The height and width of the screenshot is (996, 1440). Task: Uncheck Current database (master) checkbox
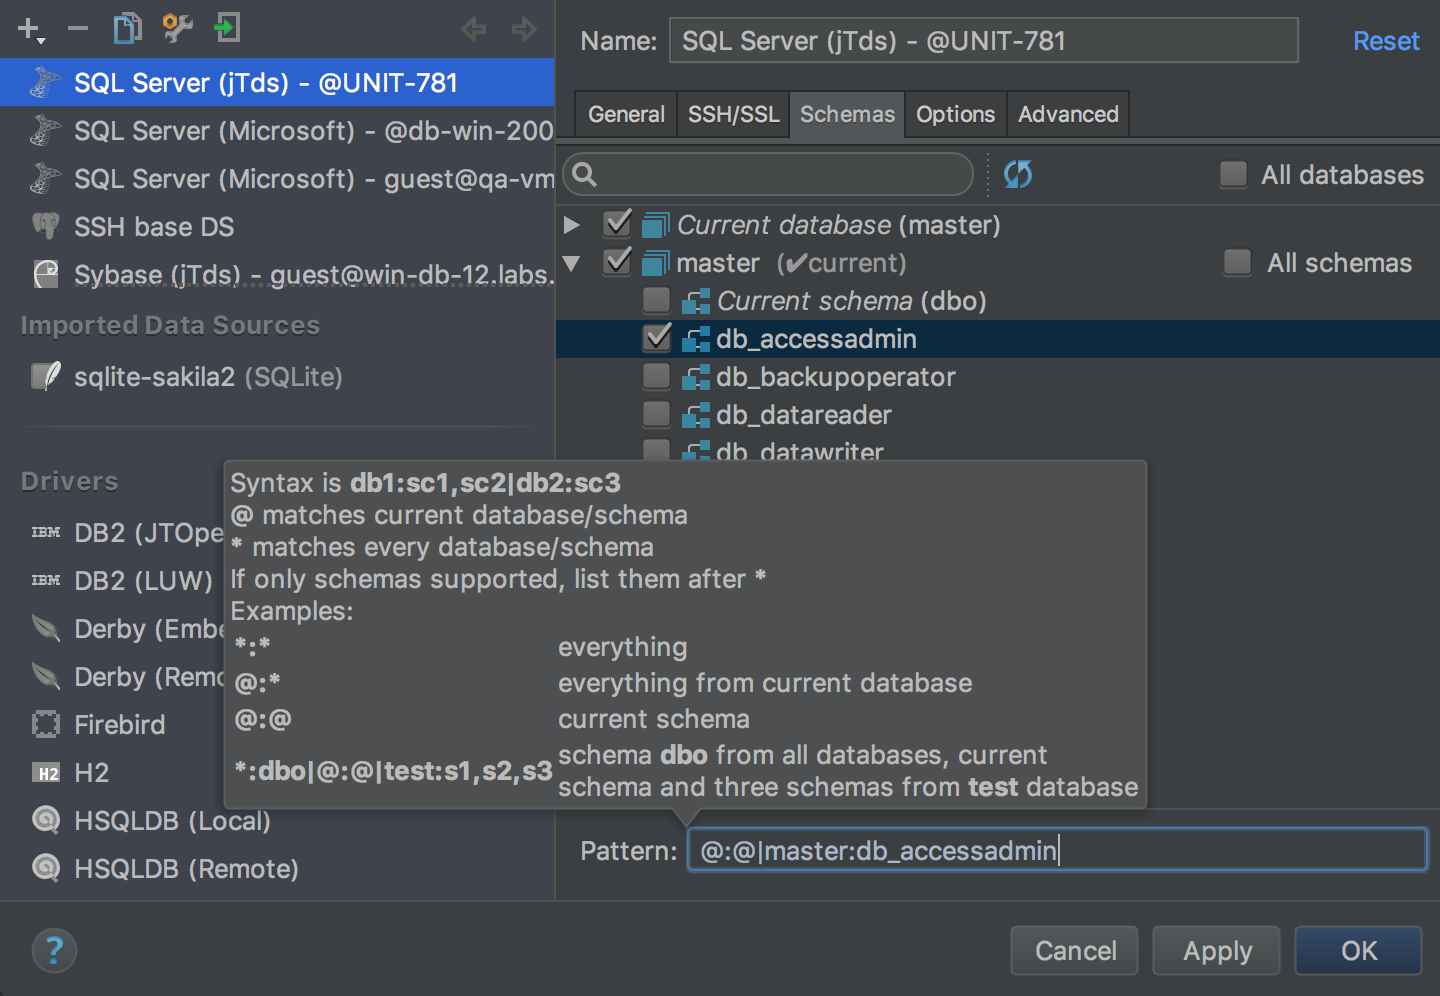pyautogui.click(x=618, y=223)
